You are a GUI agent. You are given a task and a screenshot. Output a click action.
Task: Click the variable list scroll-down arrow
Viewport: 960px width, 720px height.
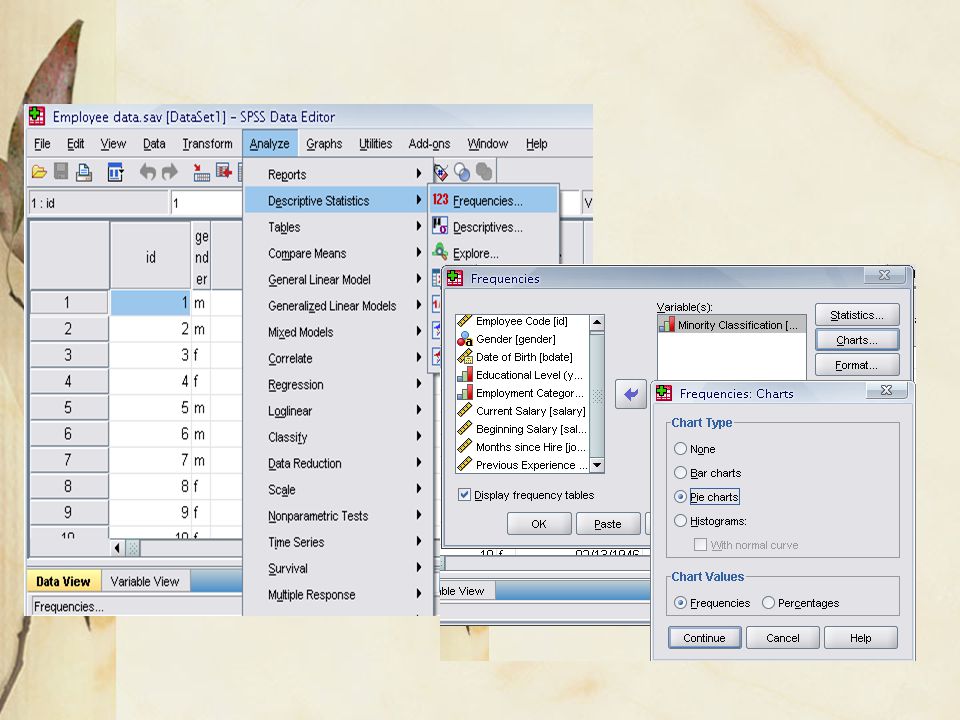click(597, 465)
